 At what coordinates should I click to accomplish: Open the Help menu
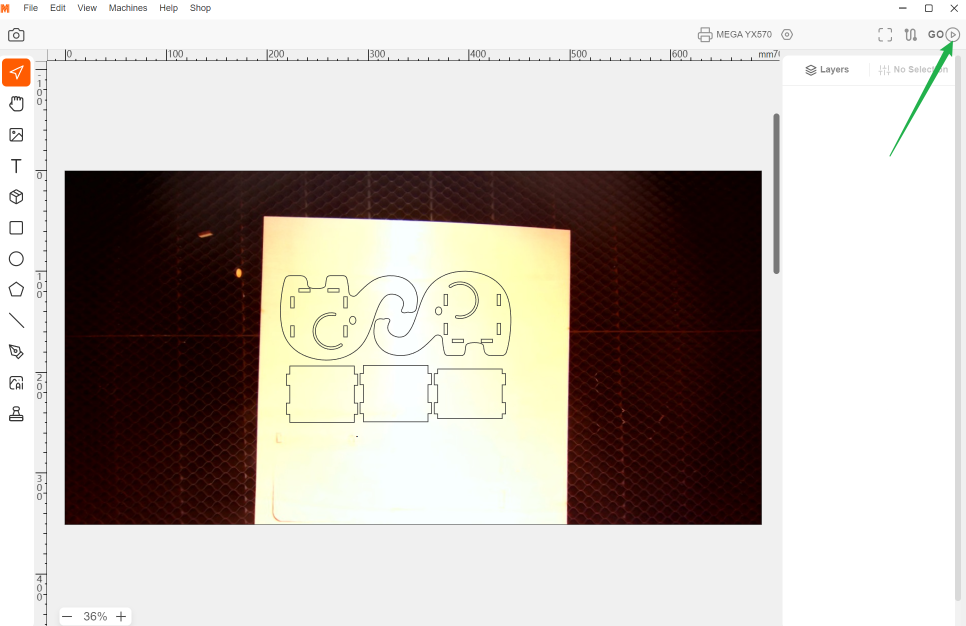pos(168,8)
